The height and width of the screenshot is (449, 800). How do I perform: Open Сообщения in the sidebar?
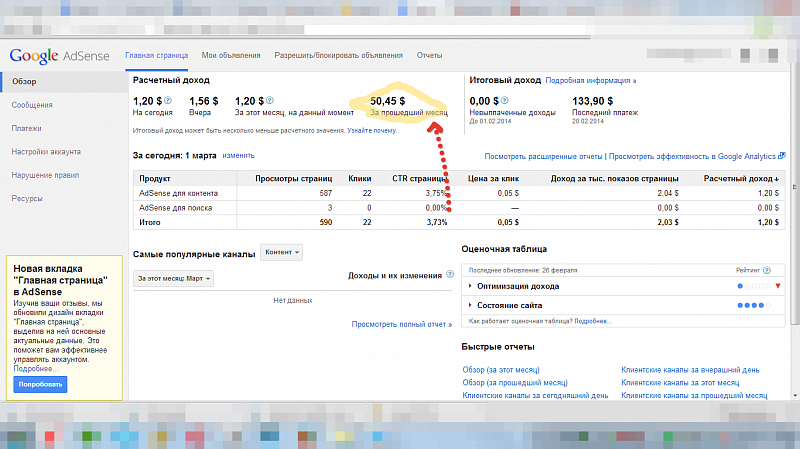tap(32, 105)
